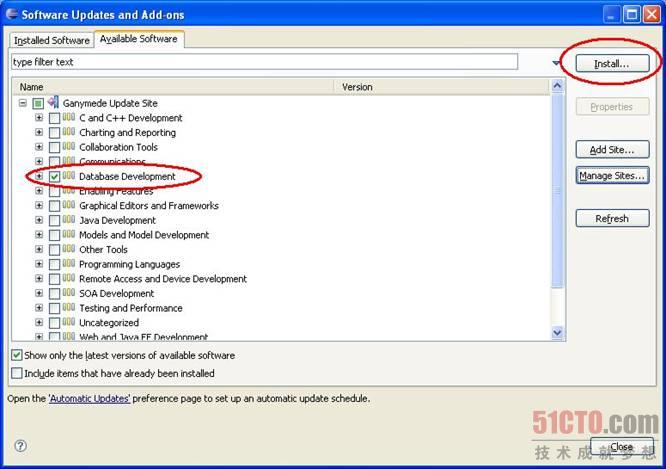Select the Available Software tab
The height and width of the screenshot is (469, 666).
[139, 39]
